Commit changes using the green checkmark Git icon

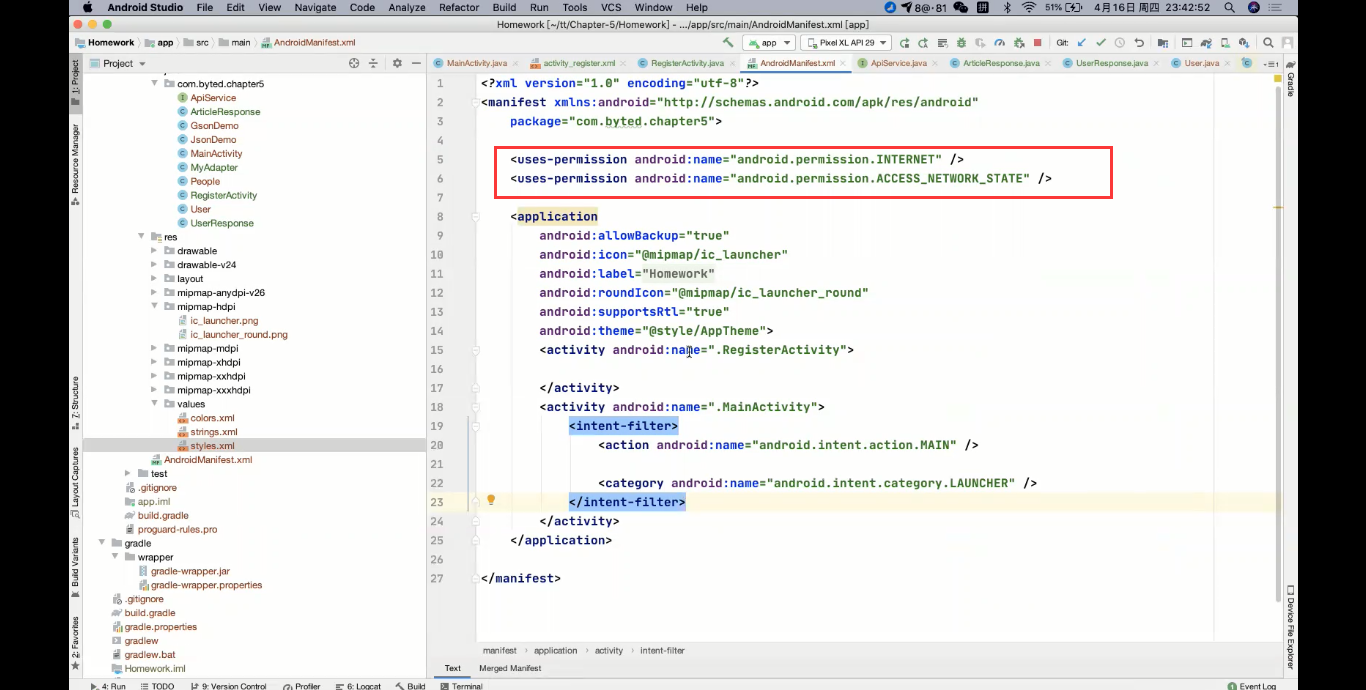tap(1103, 43)
